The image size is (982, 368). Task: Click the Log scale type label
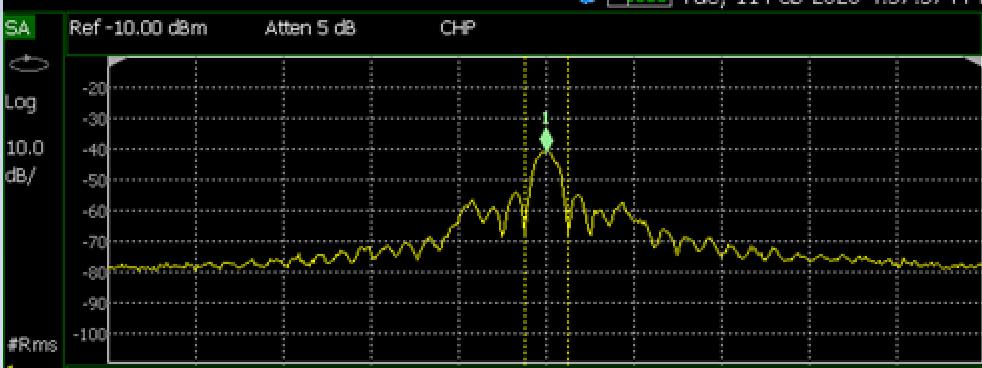click(21, 103)
